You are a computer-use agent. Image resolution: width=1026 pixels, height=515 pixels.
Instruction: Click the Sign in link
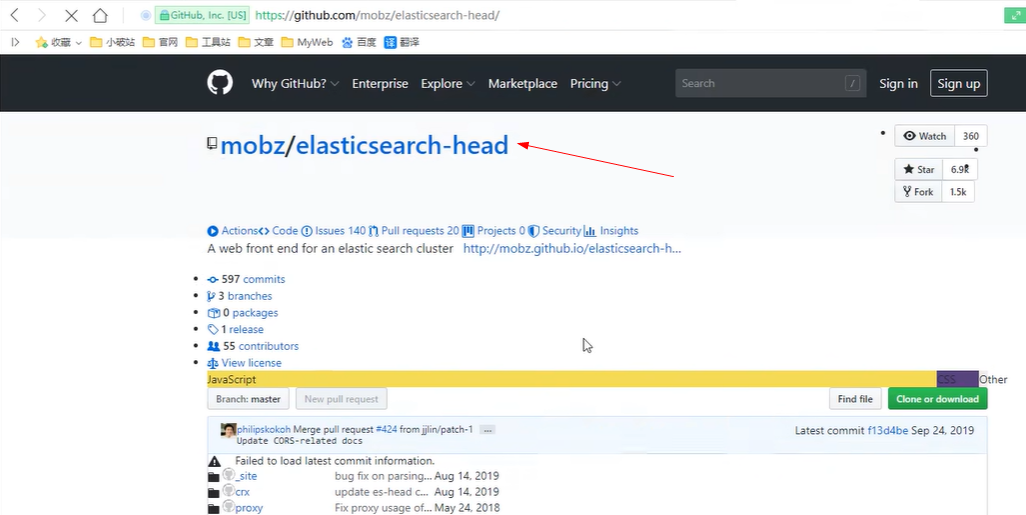pos(898,84)
